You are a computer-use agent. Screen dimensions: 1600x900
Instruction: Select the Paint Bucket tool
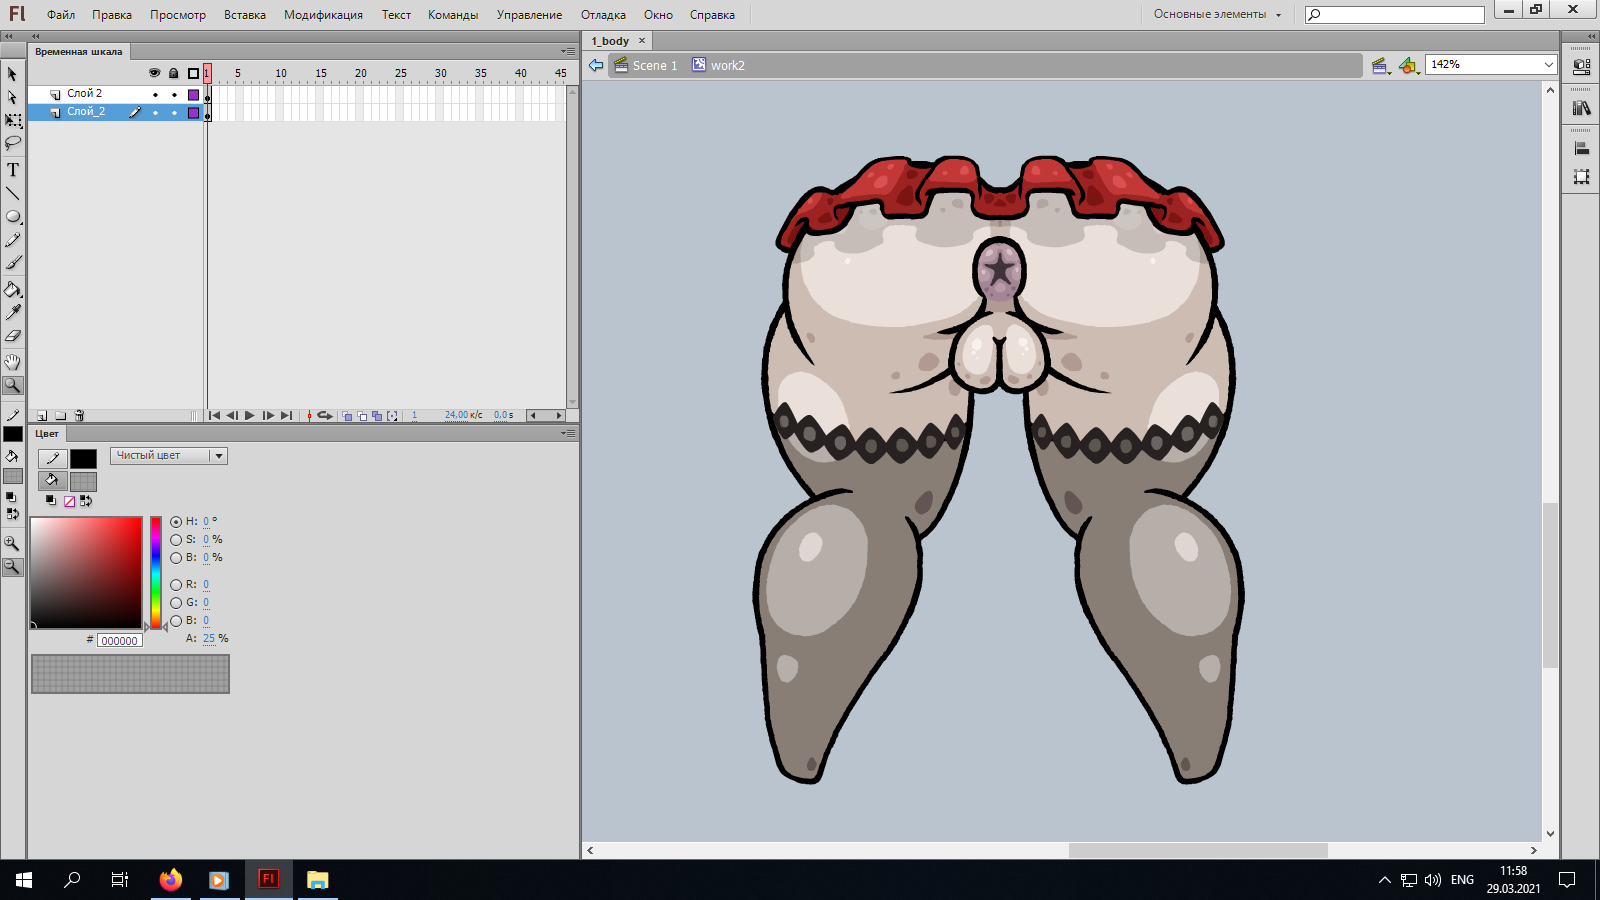click(12, 290)
